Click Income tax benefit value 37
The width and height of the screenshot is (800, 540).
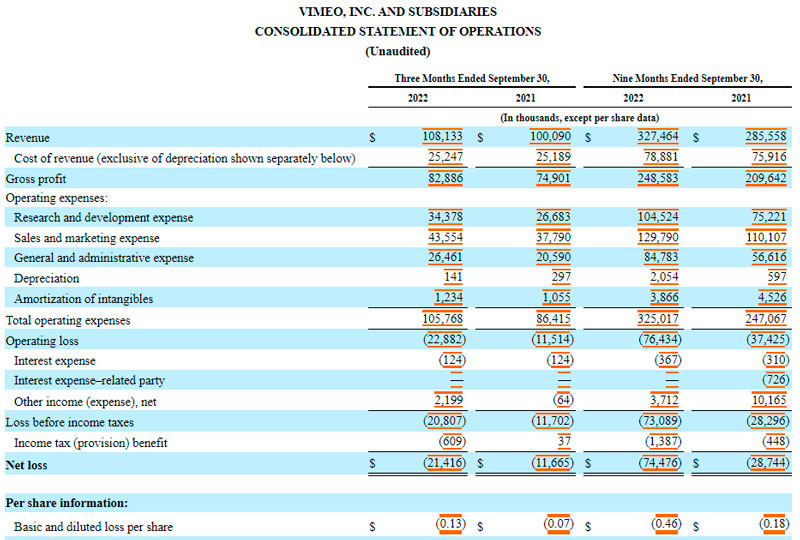pyautogui.click(x=564, y=441)
